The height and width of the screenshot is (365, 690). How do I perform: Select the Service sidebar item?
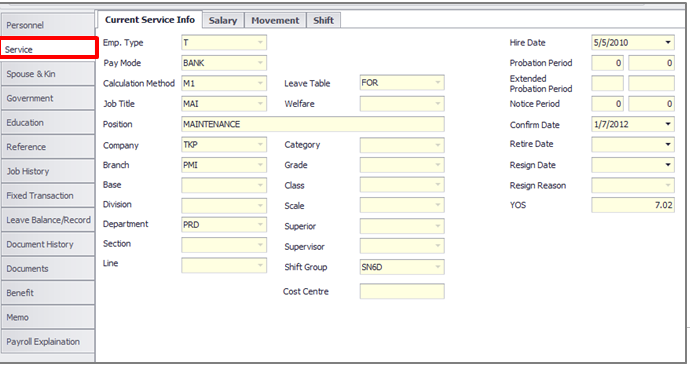coord(48,48)
